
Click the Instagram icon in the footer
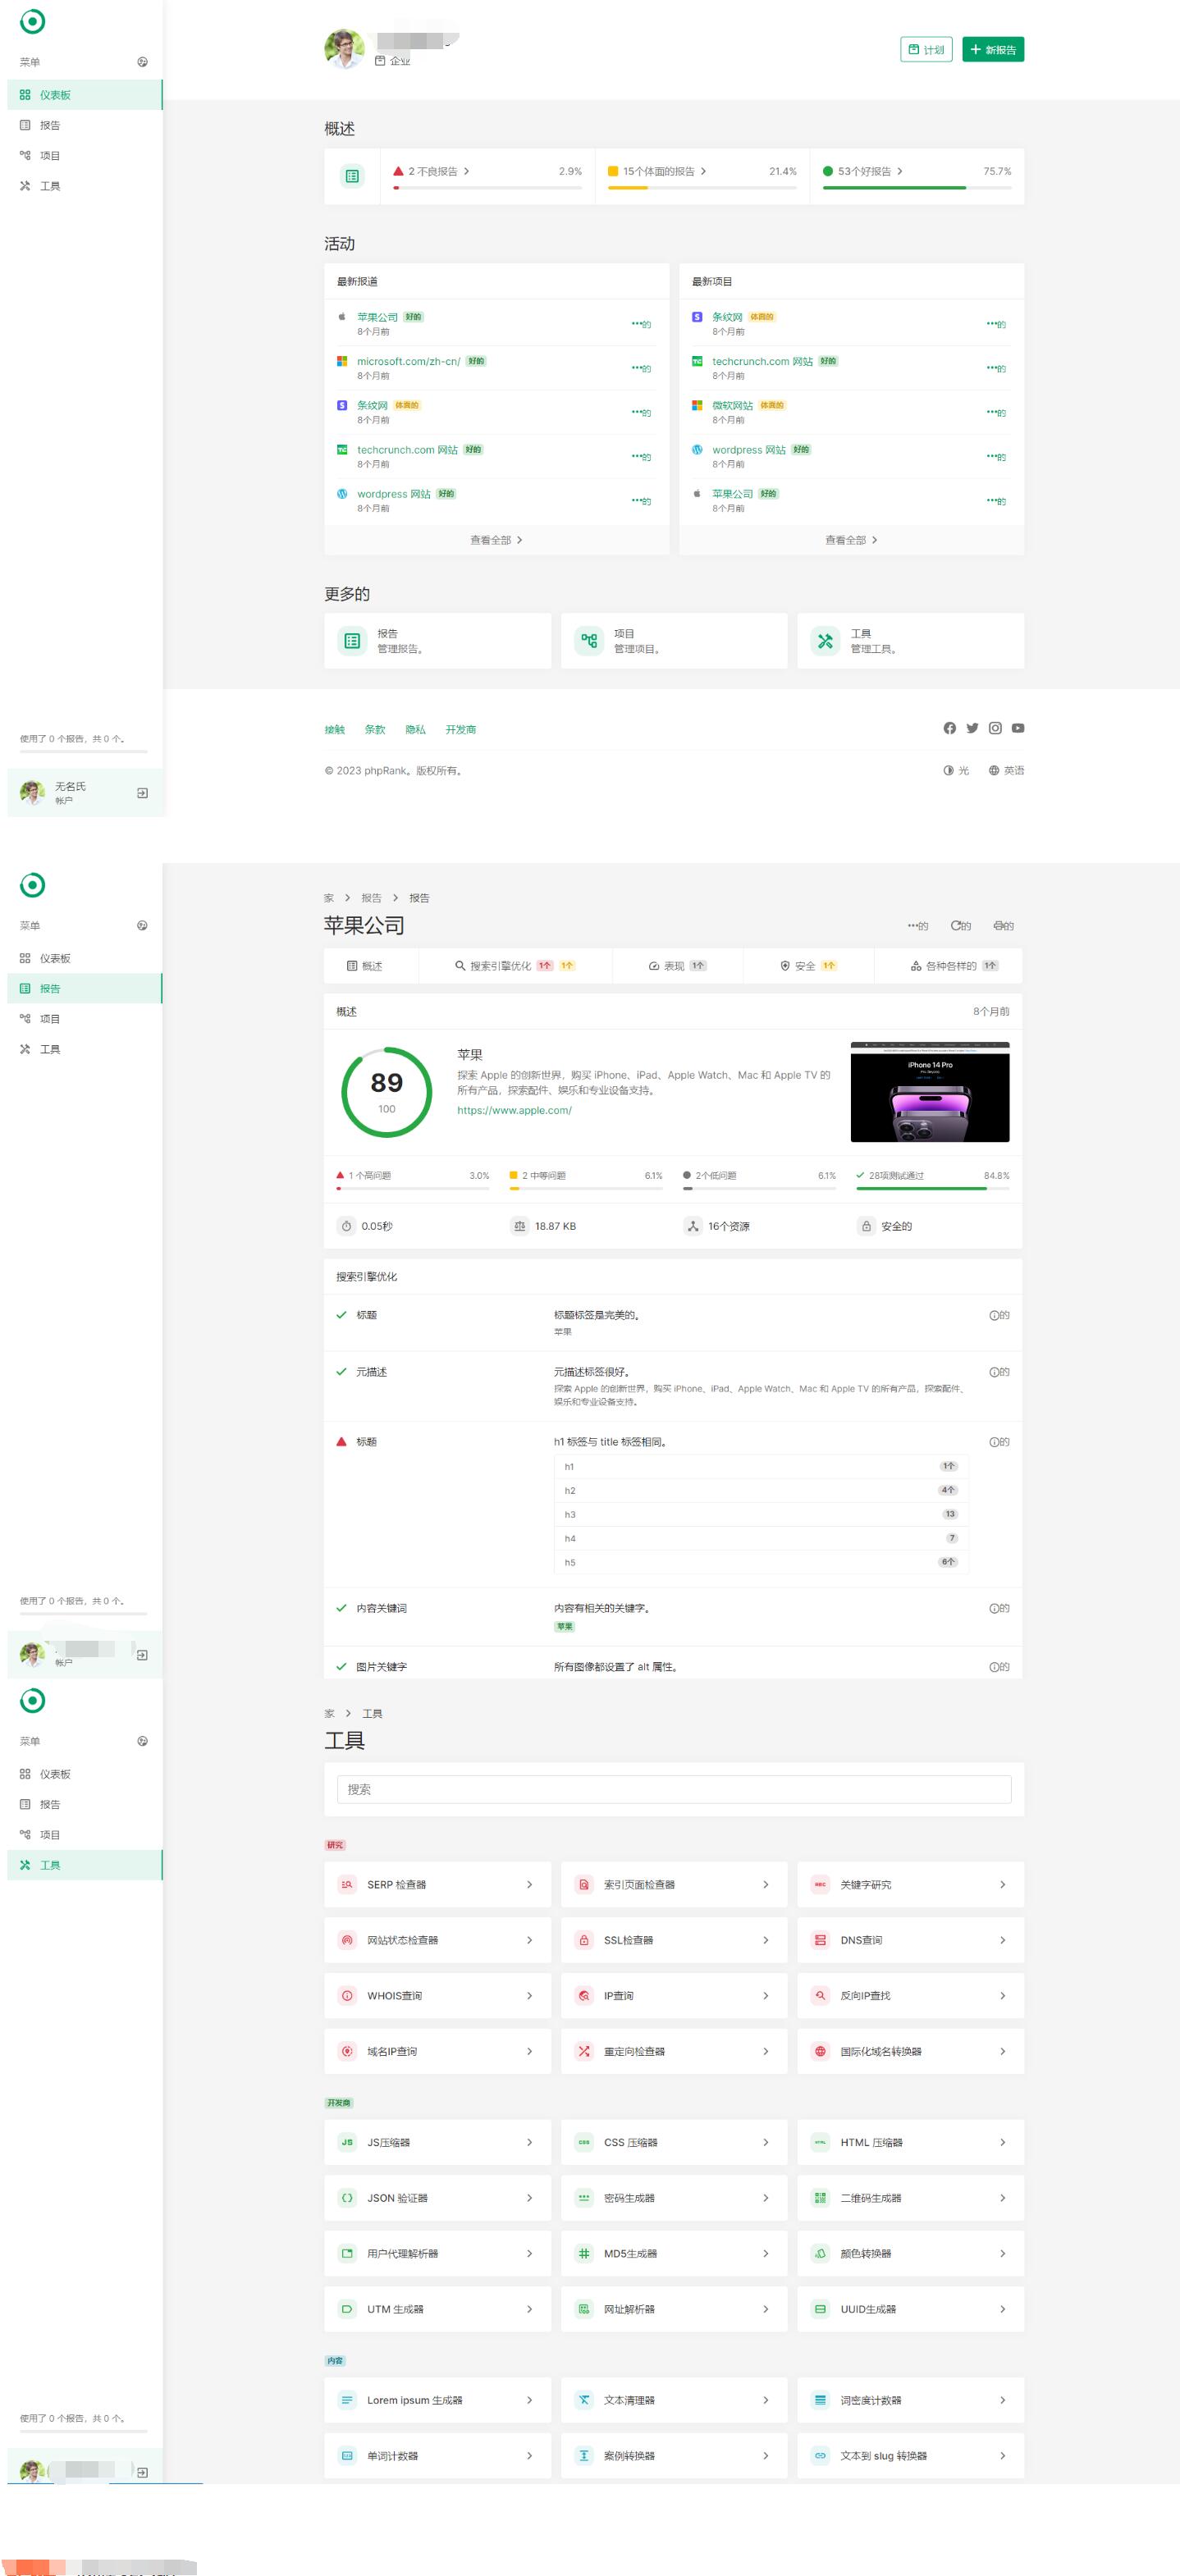coord(995,728)
